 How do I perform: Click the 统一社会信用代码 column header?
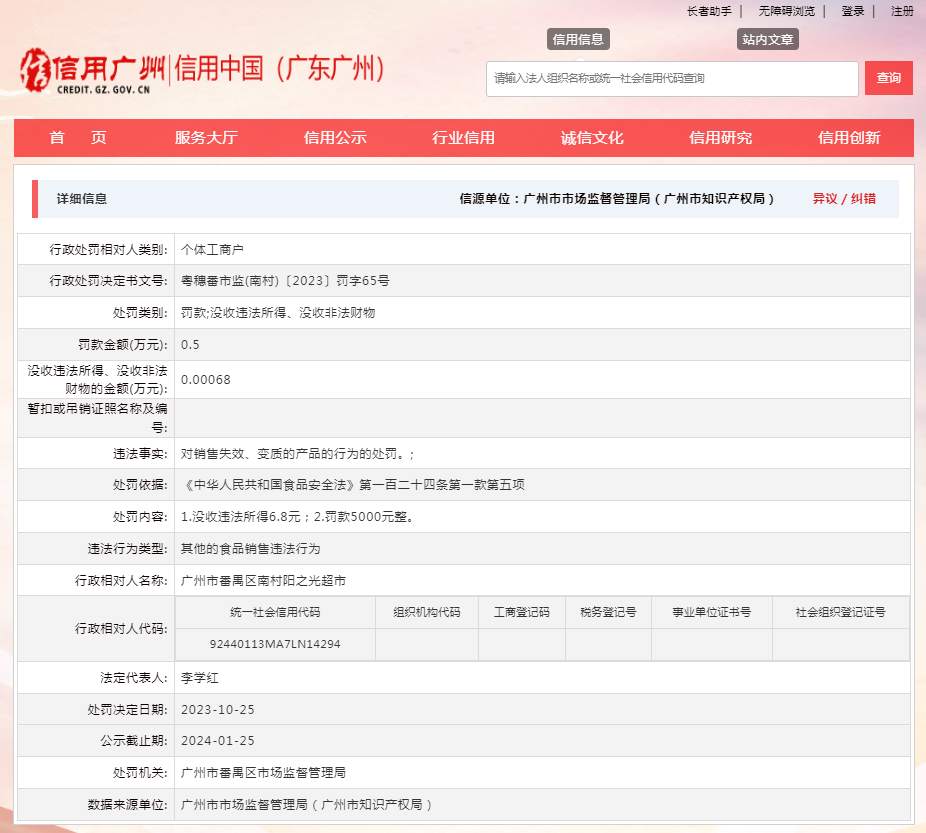(x=275, y=612)
